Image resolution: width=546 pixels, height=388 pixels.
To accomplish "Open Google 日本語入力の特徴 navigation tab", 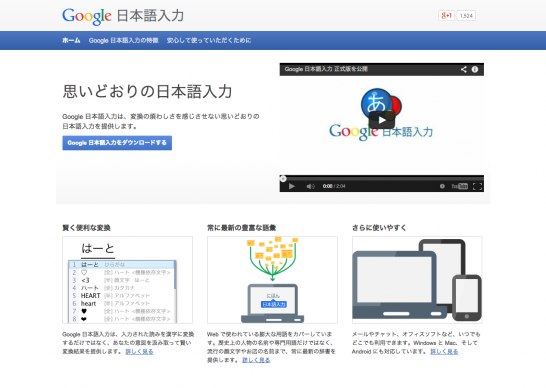I will (124, 40).
